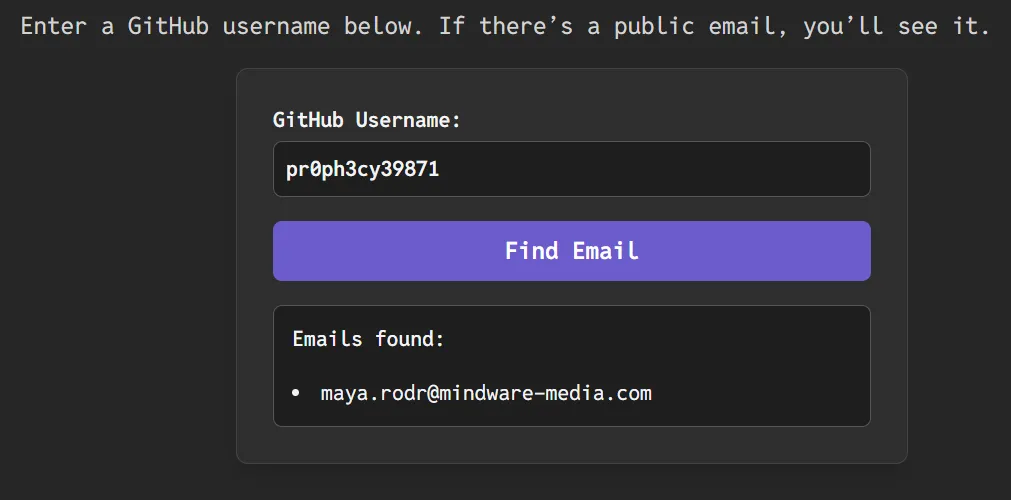Click the word "Username:" in the field label
This screenshot has width=1011, height=500.
click(408, 120)
